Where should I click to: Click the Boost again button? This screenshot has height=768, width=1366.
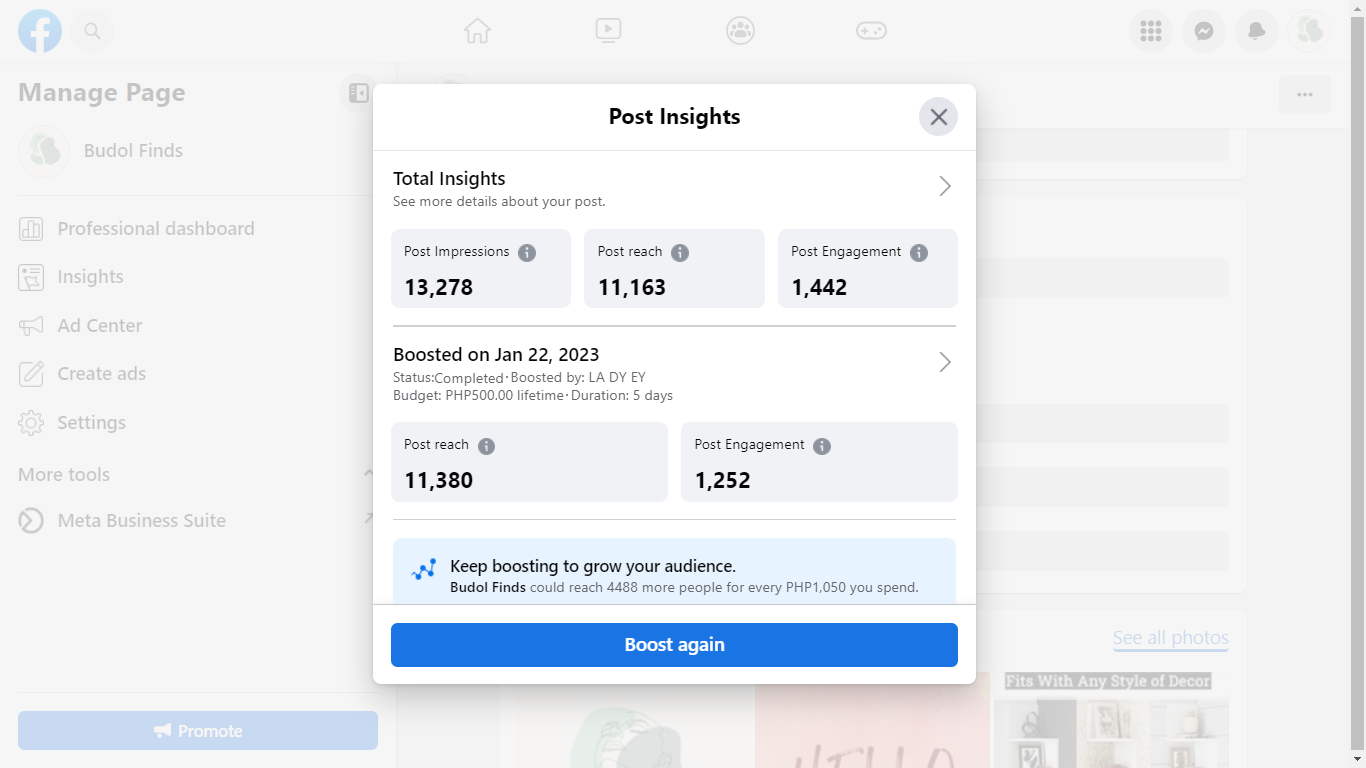tap(674, 645)
